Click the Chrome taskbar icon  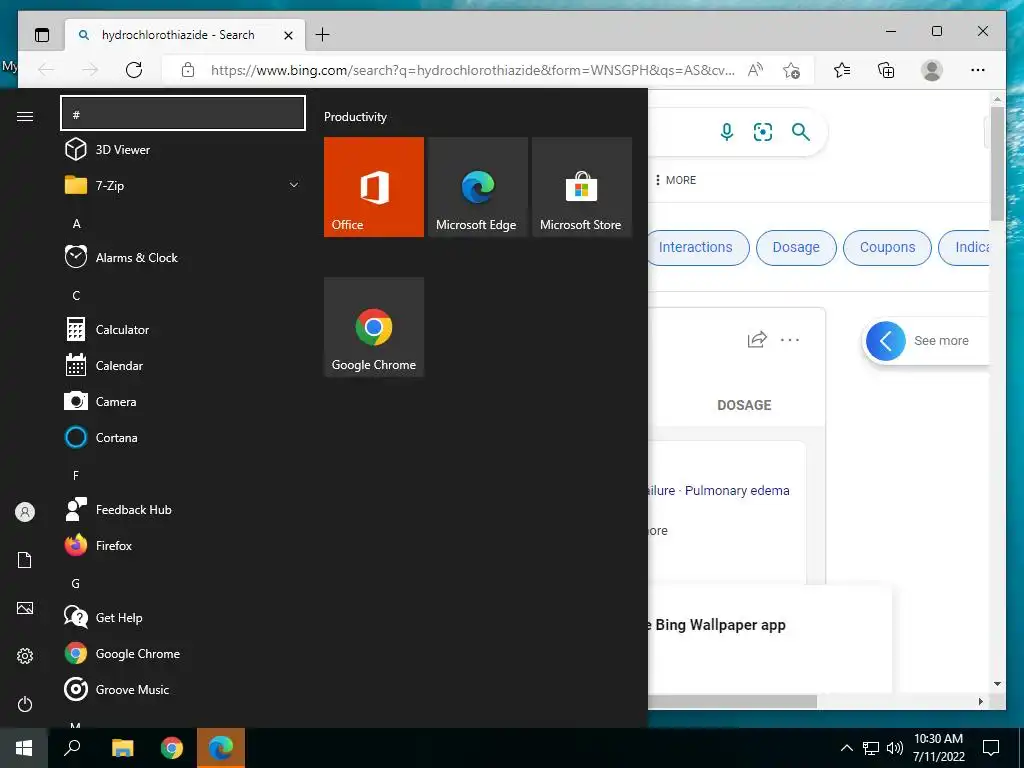coord(172,748)
